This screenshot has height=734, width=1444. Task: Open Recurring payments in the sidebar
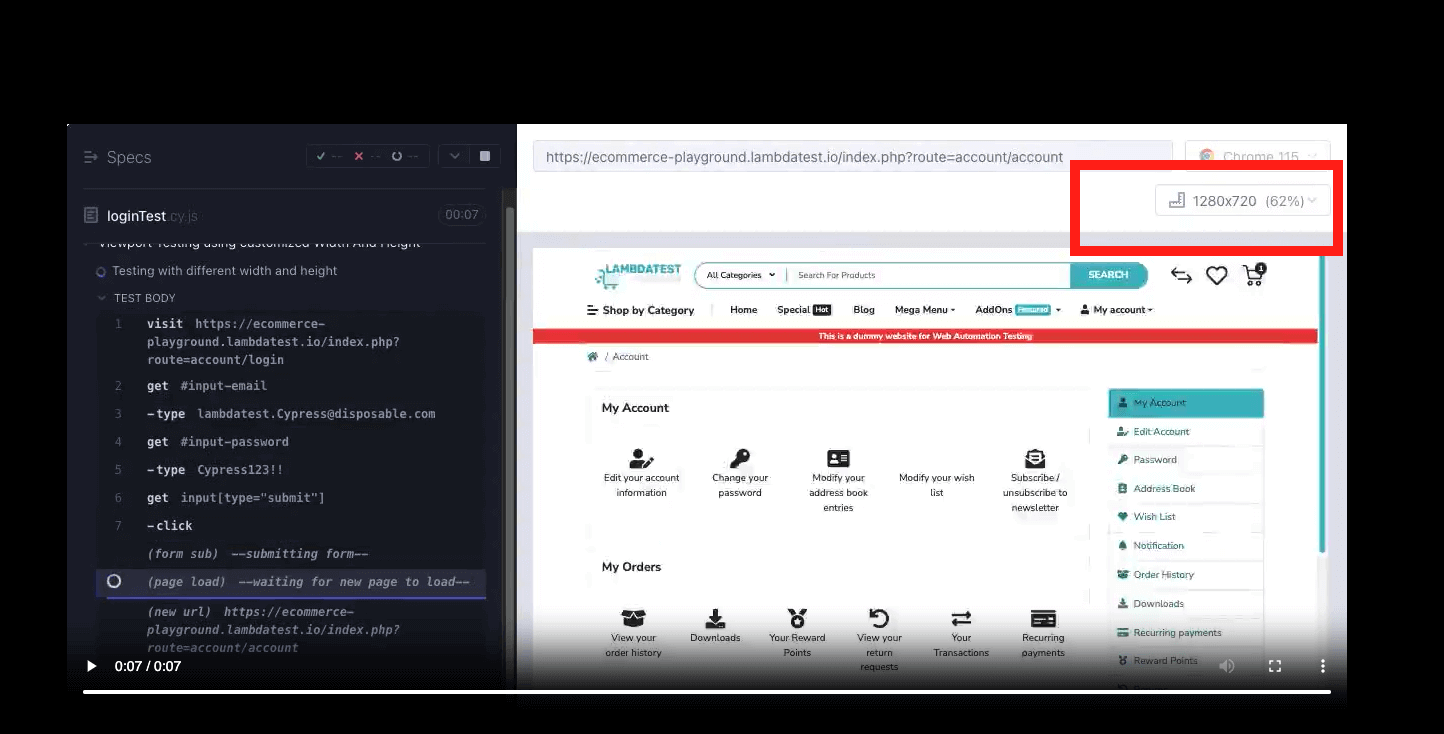click(1186, 633)
